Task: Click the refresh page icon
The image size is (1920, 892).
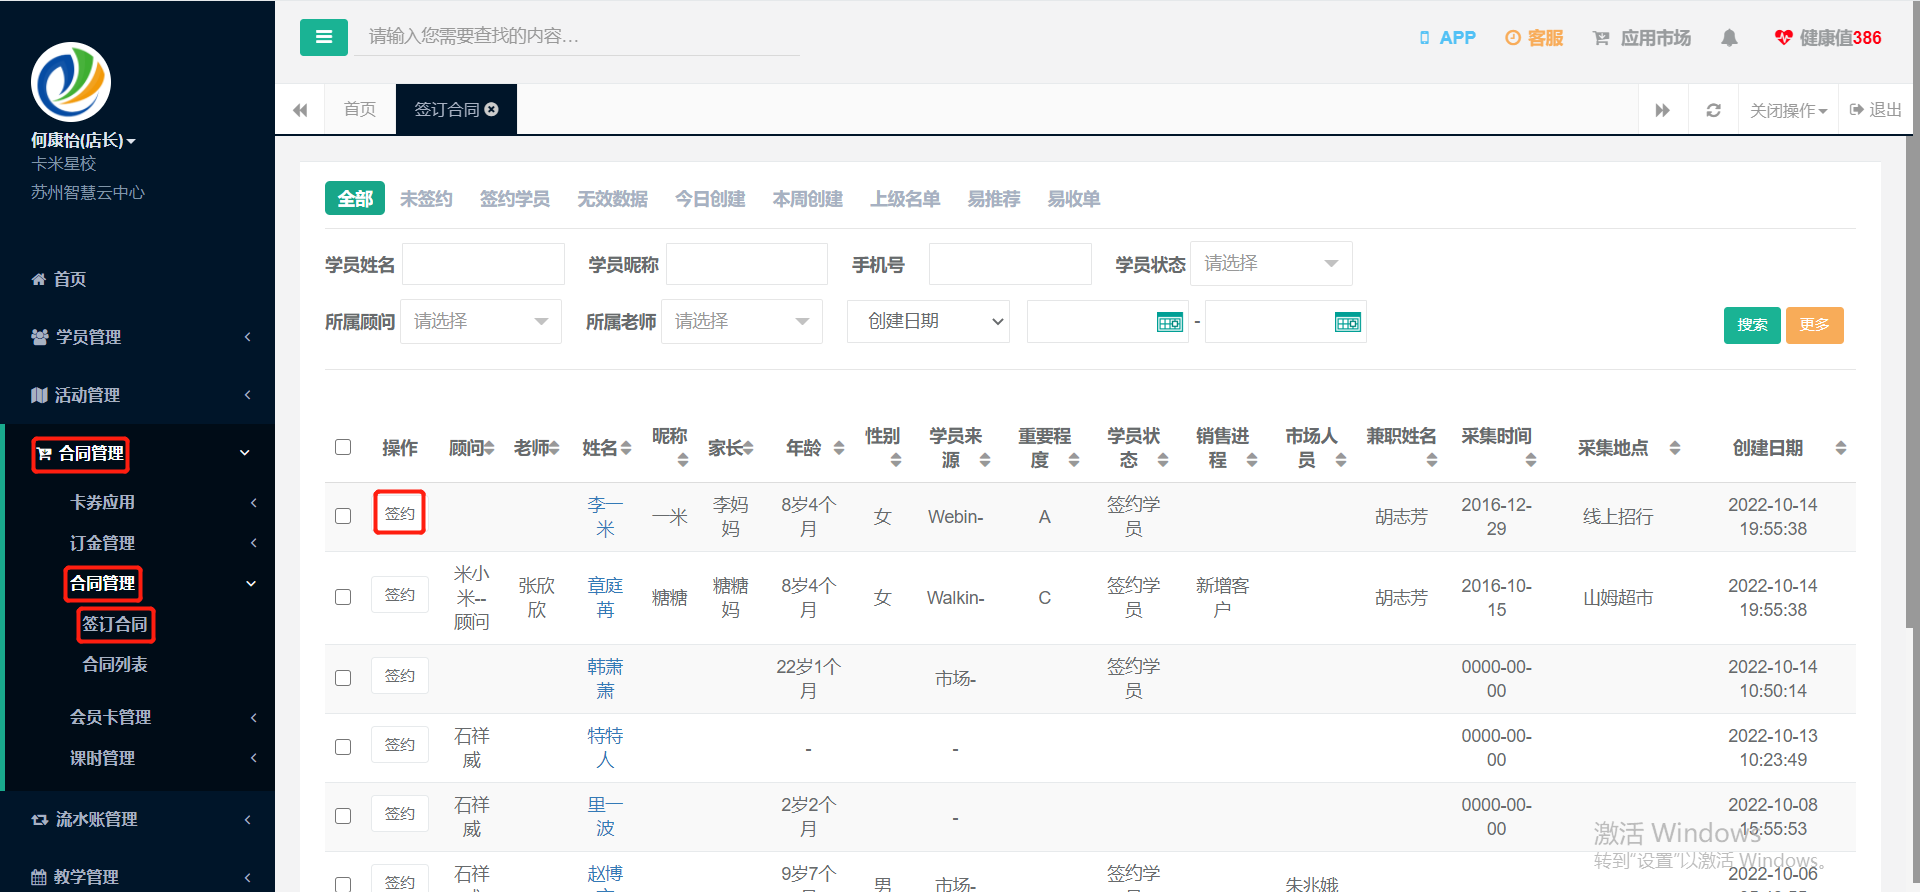Action: point(1713,110)
